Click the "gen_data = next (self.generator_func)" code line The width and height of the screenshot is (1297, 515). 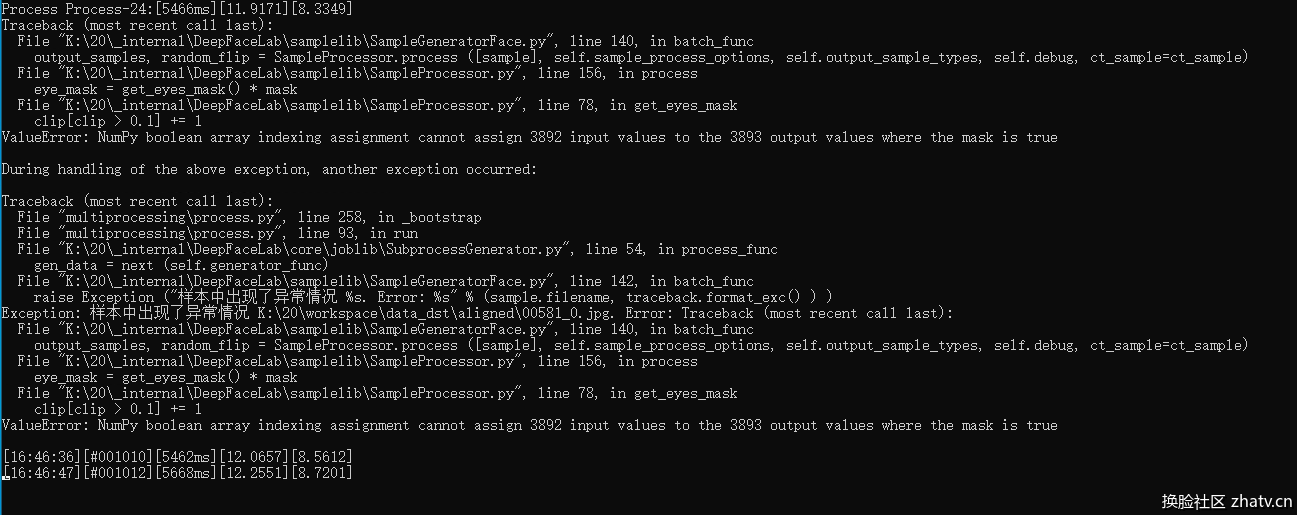tap(181, 265)
